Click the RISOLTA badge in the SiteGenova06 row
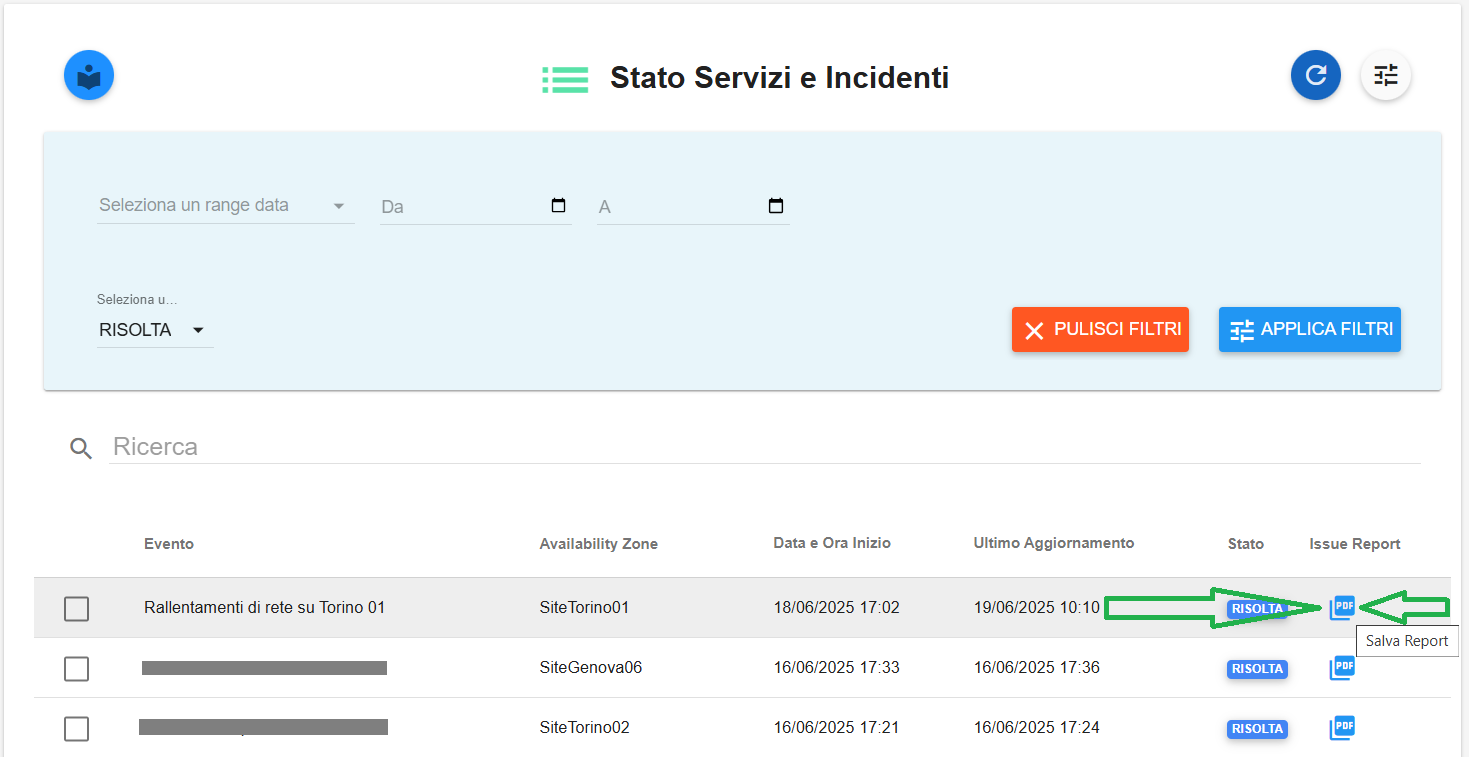The width and height of the screenshot is (1469, 757). pyautogui.click(x=1257, y=668)
